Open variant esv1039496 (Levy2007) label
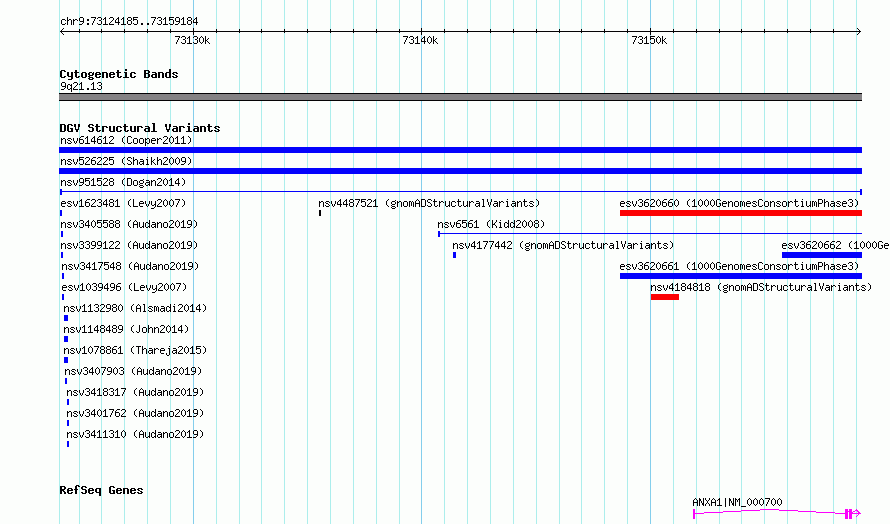Image resolution: width=890 pixels, height=524 pixels. pos(124,287)
